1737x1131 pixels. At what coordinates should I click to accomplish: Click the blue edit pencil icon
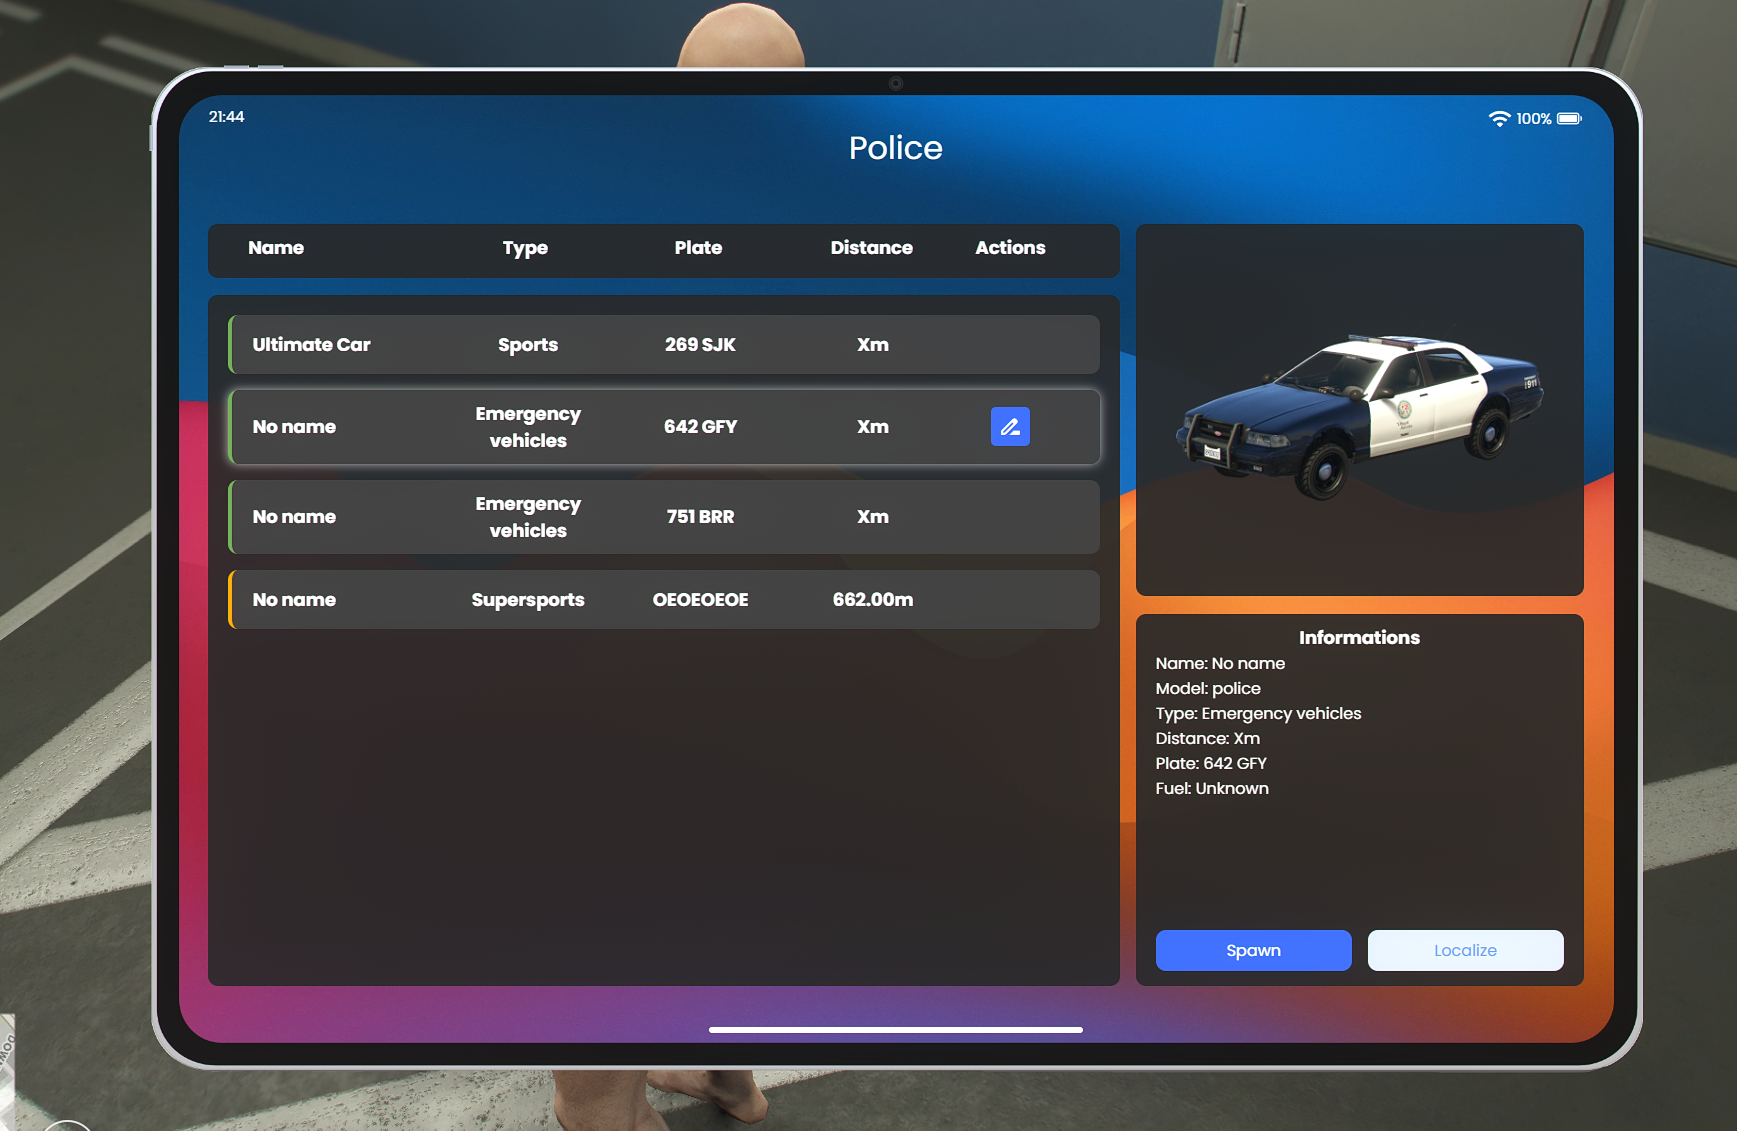(1010, 427)
